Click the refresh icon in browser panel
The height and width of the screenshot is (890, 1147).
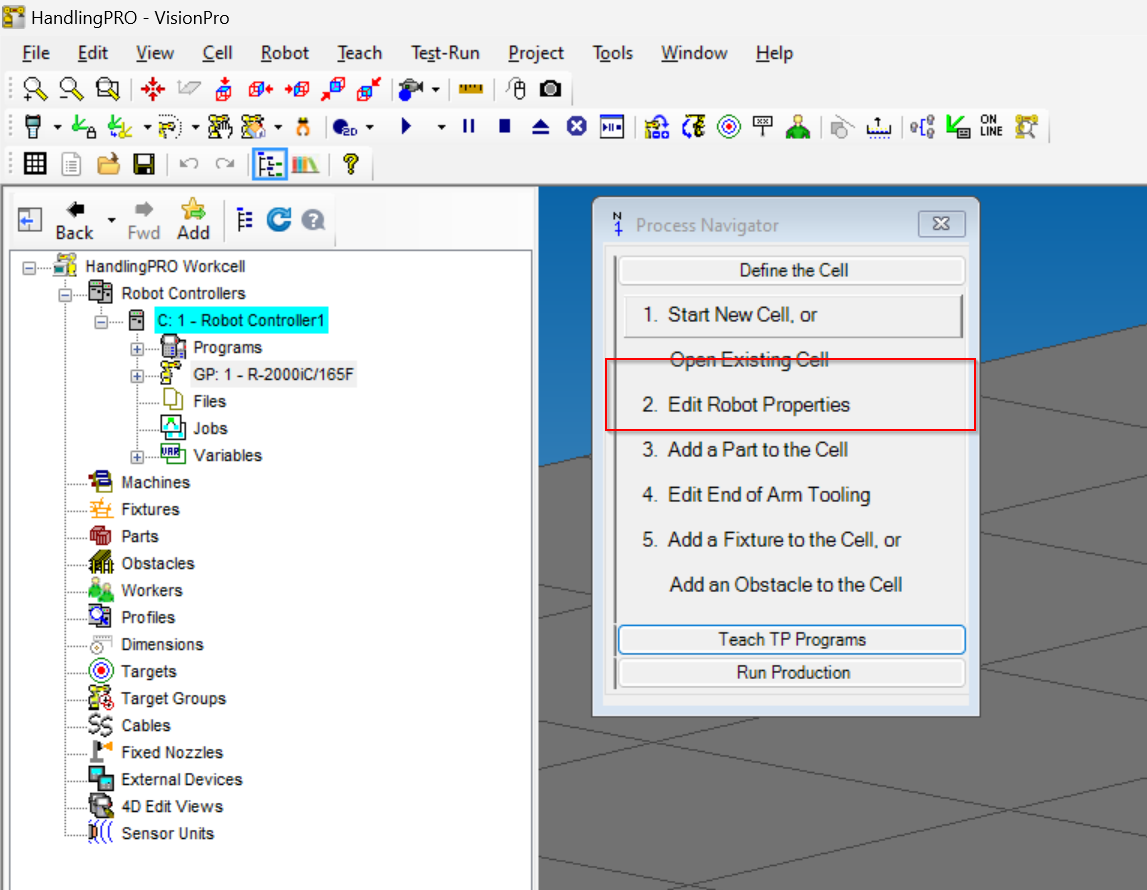click(279, 219)
